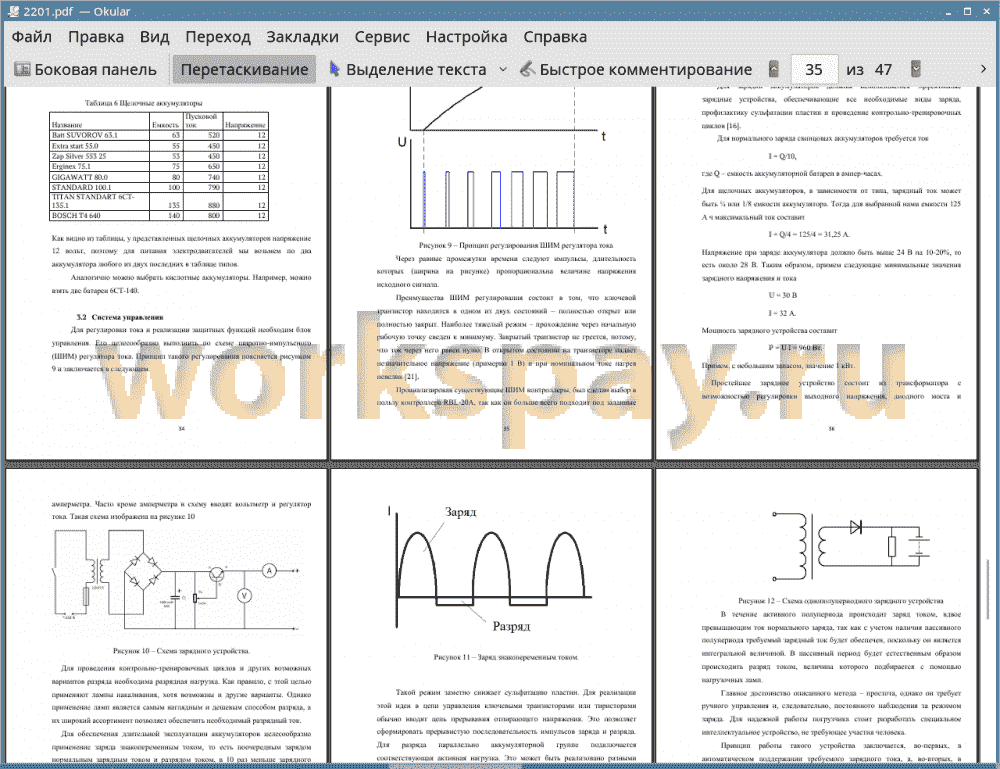Go to the previous page using the arrow icon

774,69
